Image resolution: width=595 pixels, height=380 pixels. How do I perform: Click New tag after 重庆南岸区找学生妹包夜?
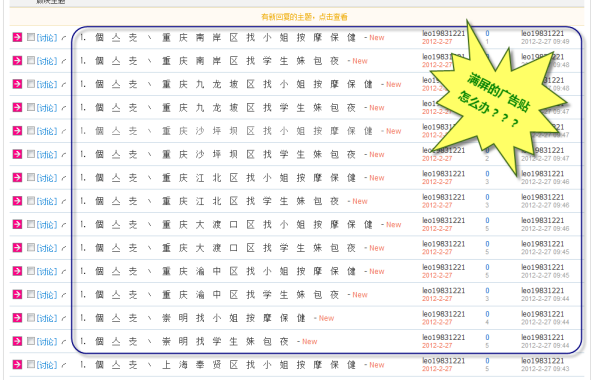click(x=360, y=61)
